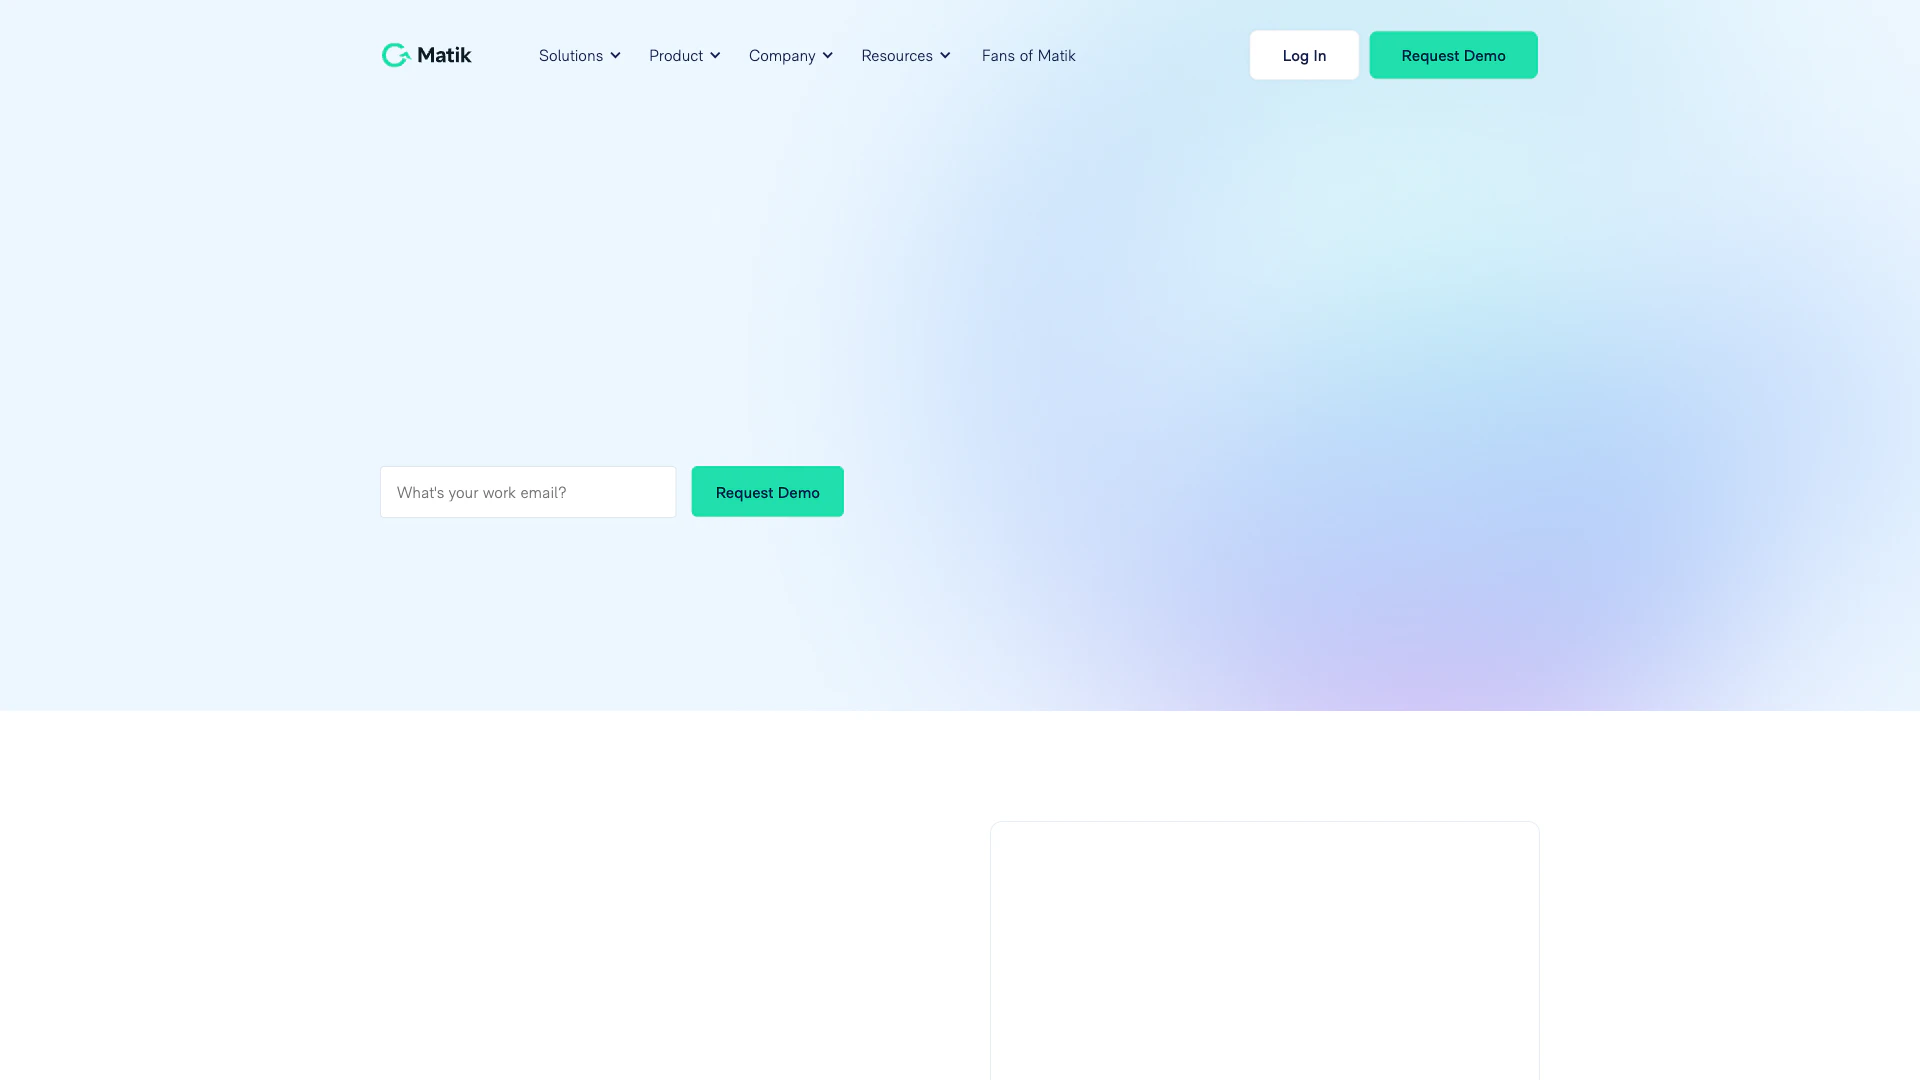Click the top border of the outlined card

click(x=1264, y=822)
